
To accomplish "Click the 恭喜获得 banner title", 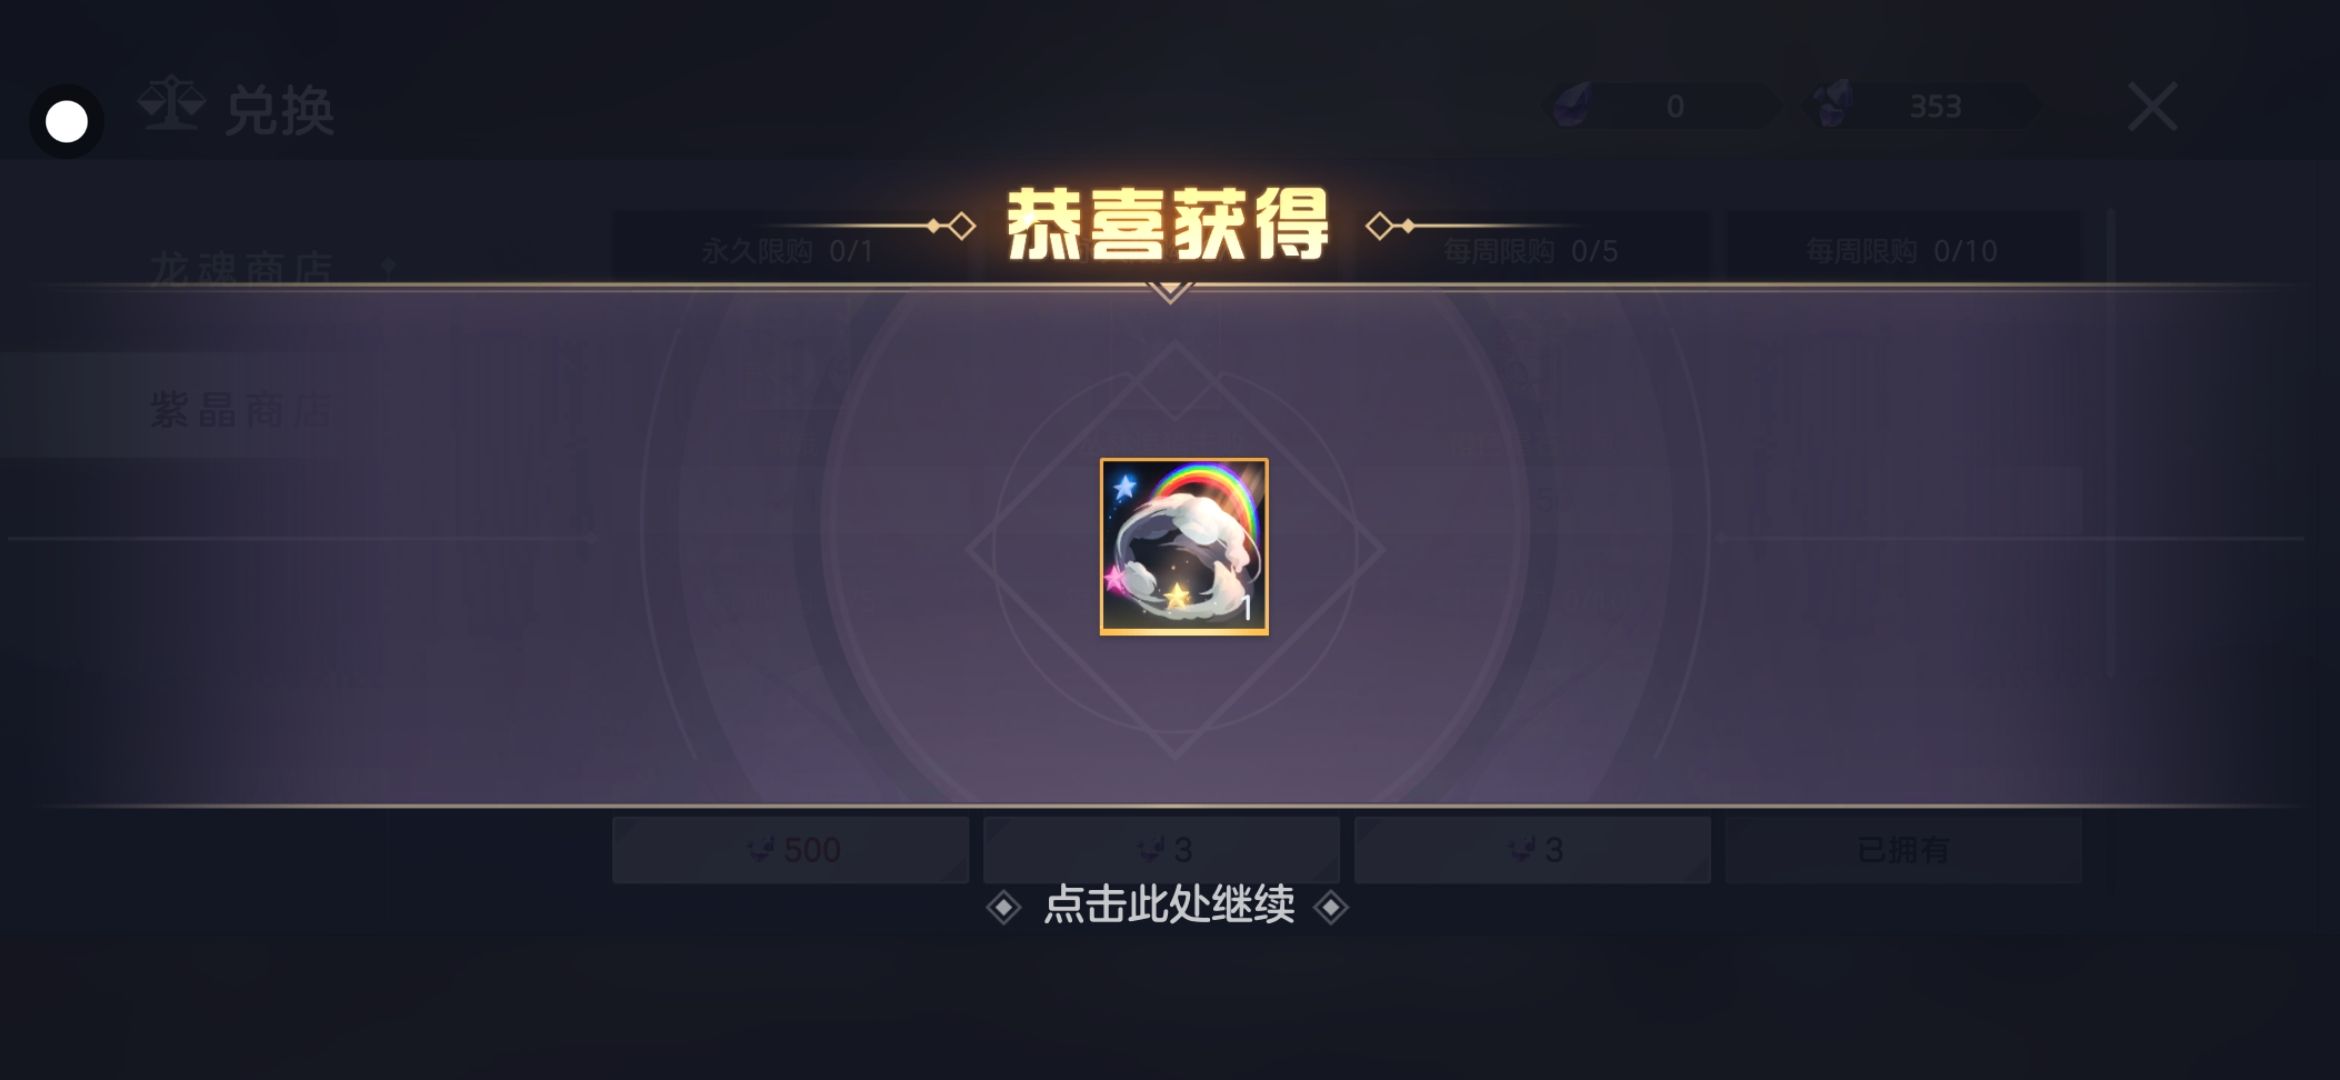I will click(x=1168, y=224).
